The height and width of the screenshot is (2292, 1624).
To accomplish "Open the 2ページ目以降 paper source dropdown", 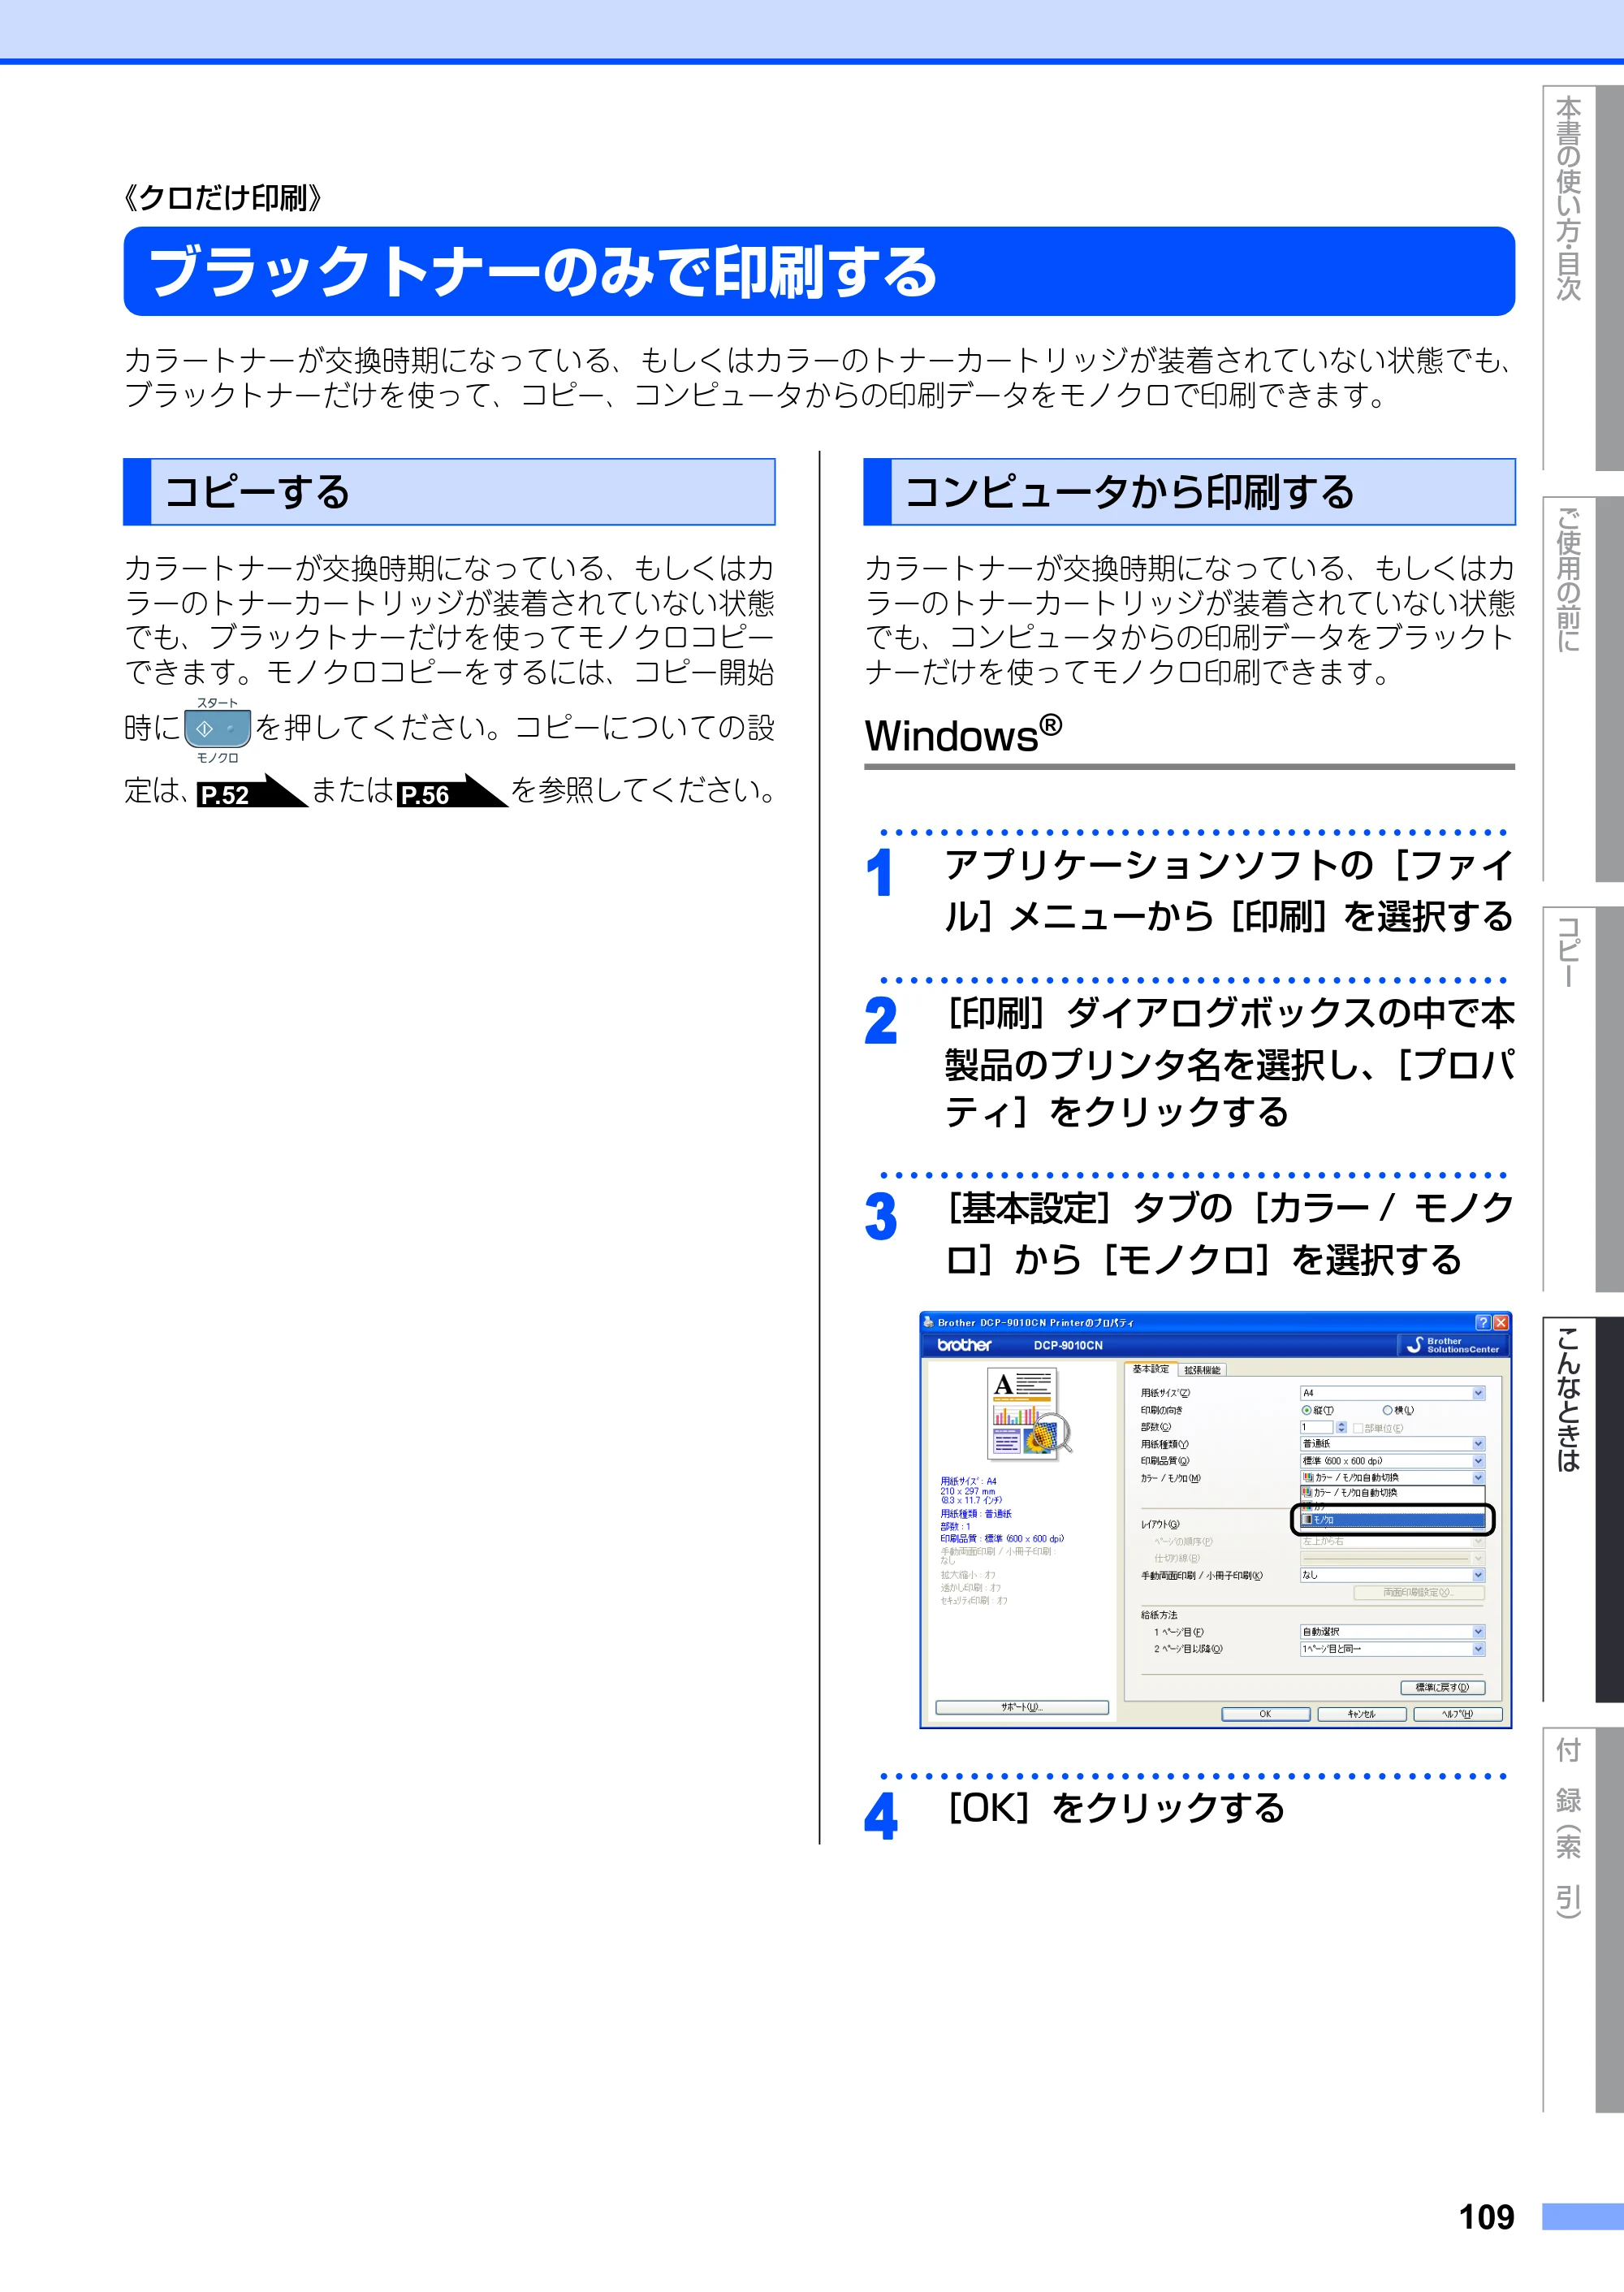I will (x=1392, y=1649).
